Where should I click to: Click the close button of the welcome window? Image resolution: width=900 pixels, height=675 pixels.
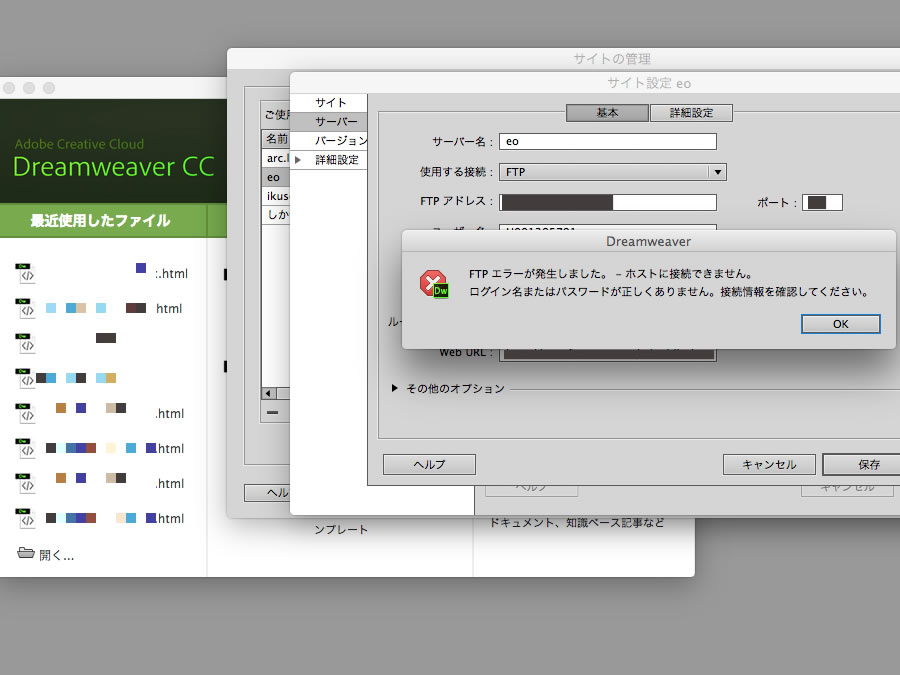(9, 87)
